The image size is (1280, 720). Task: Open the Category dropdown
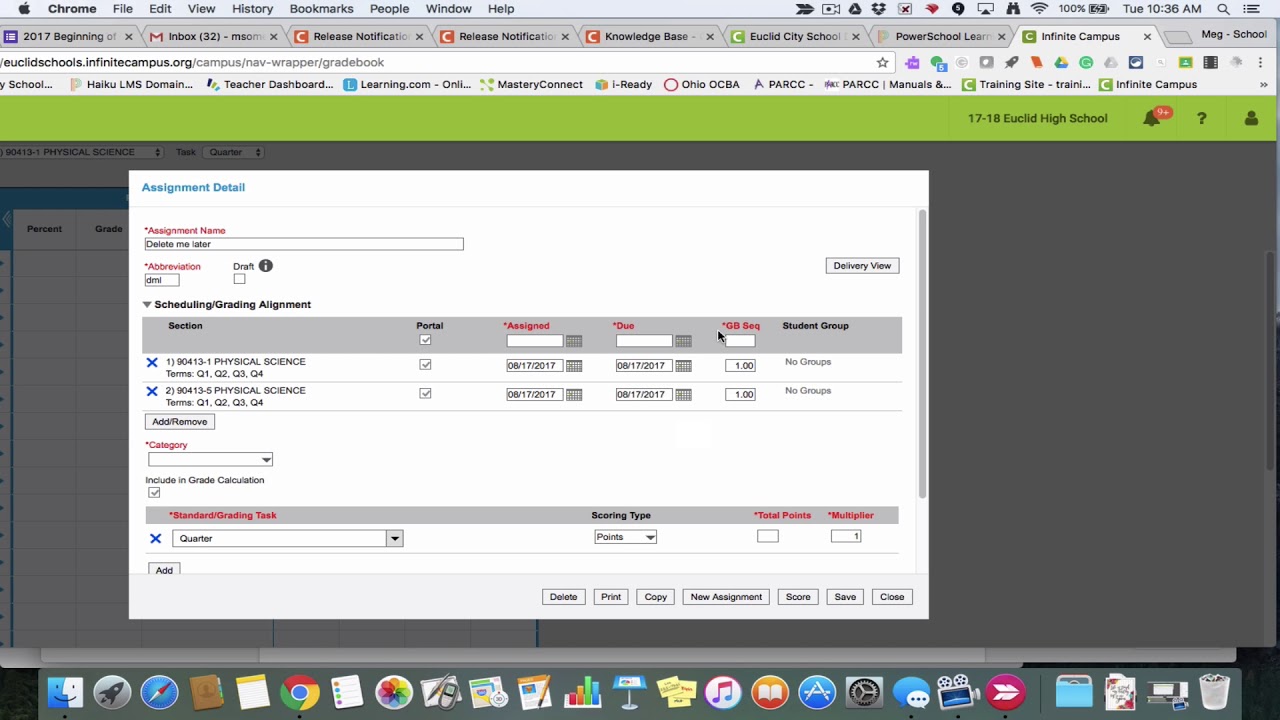210,459
